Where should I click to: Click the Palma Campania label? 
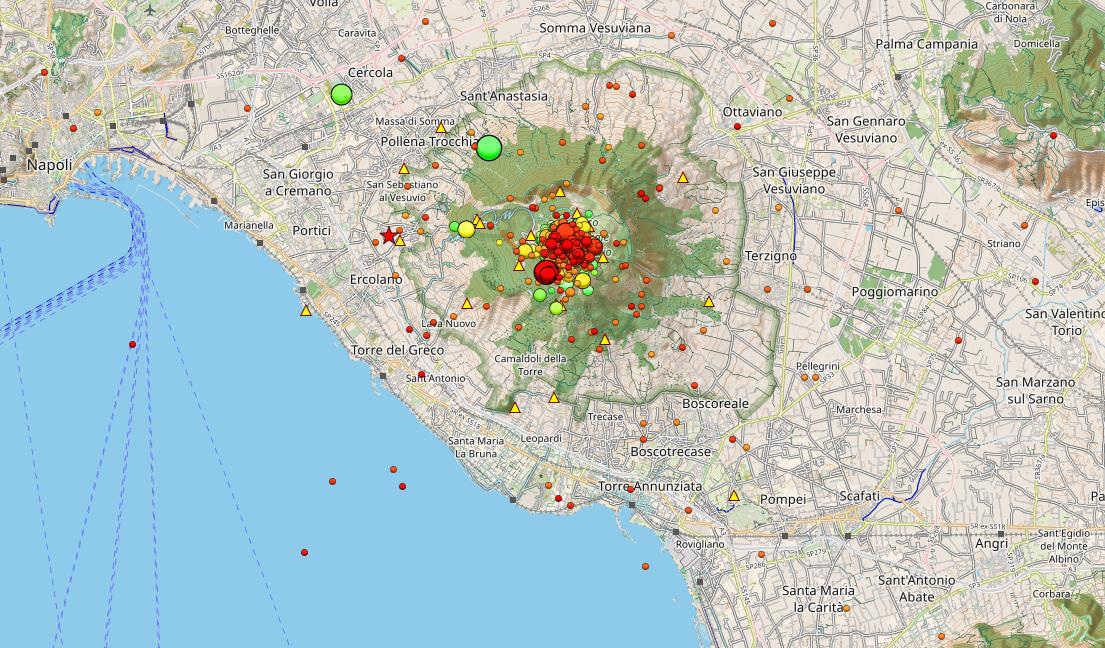pos(926,44)
